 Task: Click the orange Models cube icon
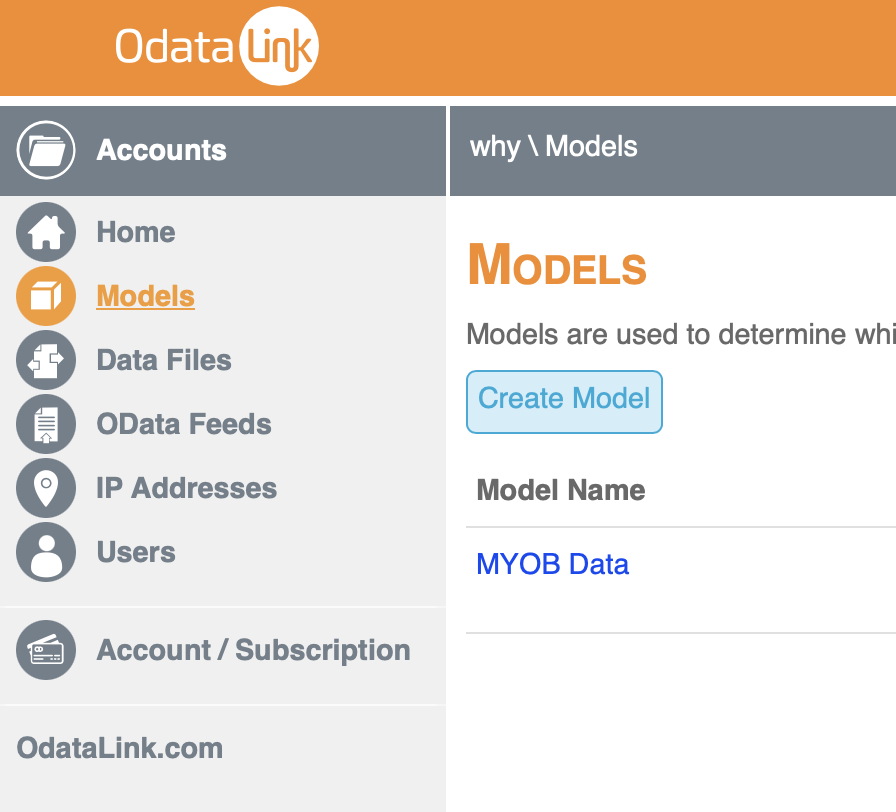(46, 296)
